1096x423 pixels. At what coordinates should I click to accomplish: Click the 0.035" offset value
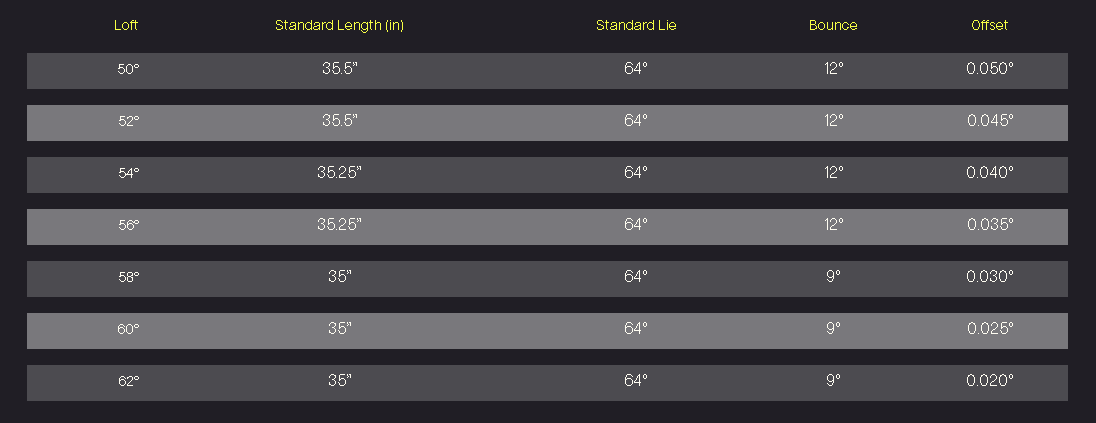[x=990, y=224]
